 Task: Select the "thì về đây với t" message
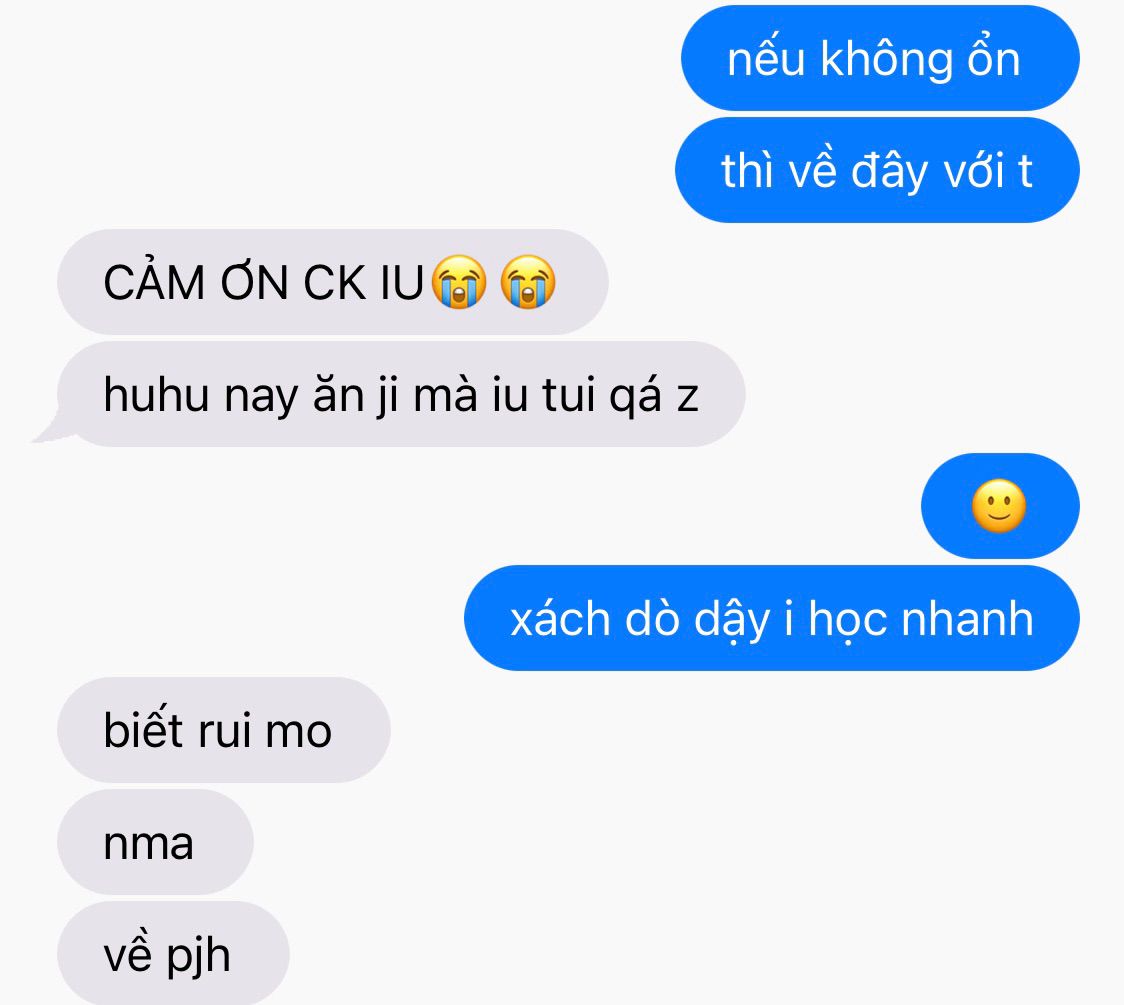click(x=877, y=171)
